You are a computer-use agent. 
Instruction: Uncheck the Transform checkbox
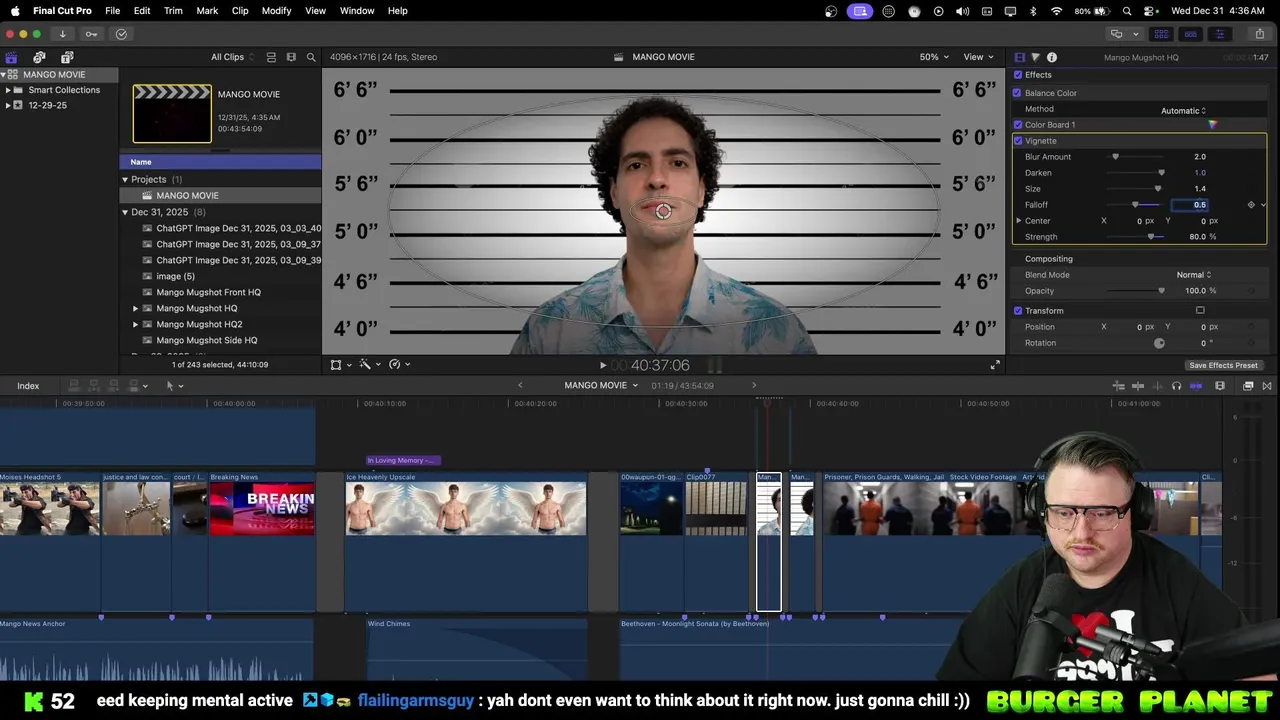(1018, 311)
